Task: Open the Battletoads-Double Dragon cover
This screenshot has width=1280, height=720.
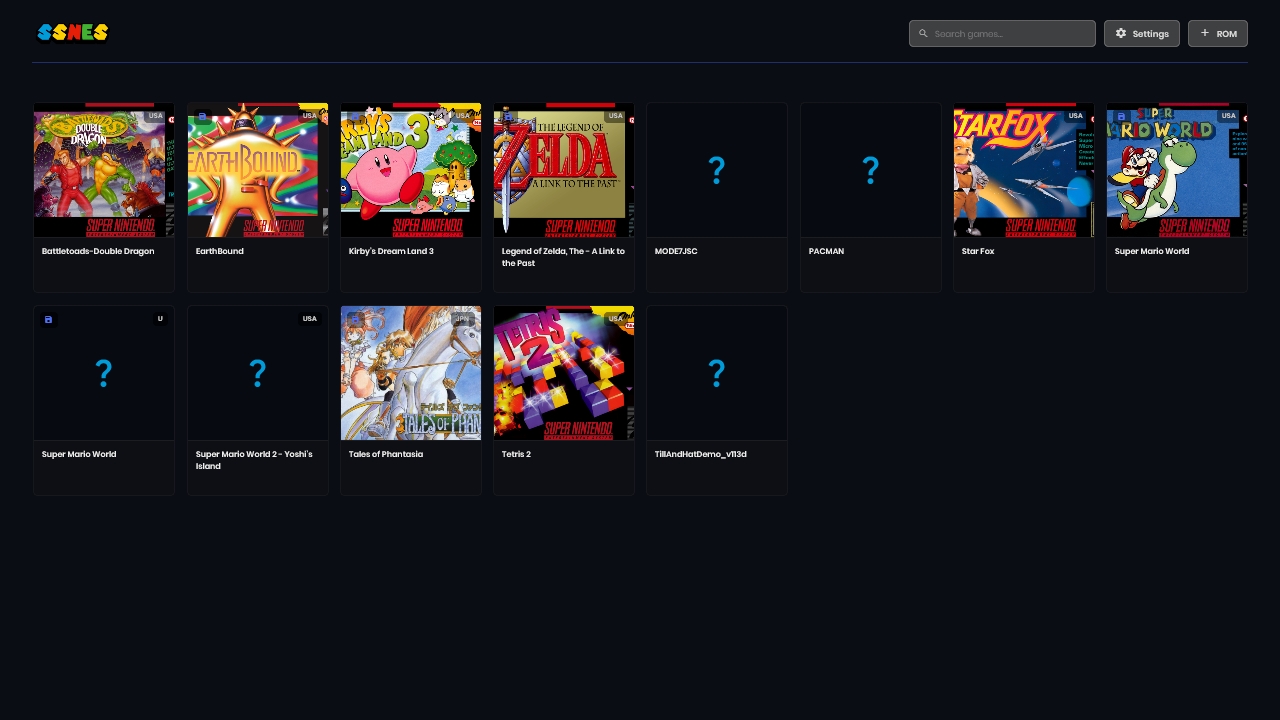Action: pyautogui.click(x=104, y=171)
